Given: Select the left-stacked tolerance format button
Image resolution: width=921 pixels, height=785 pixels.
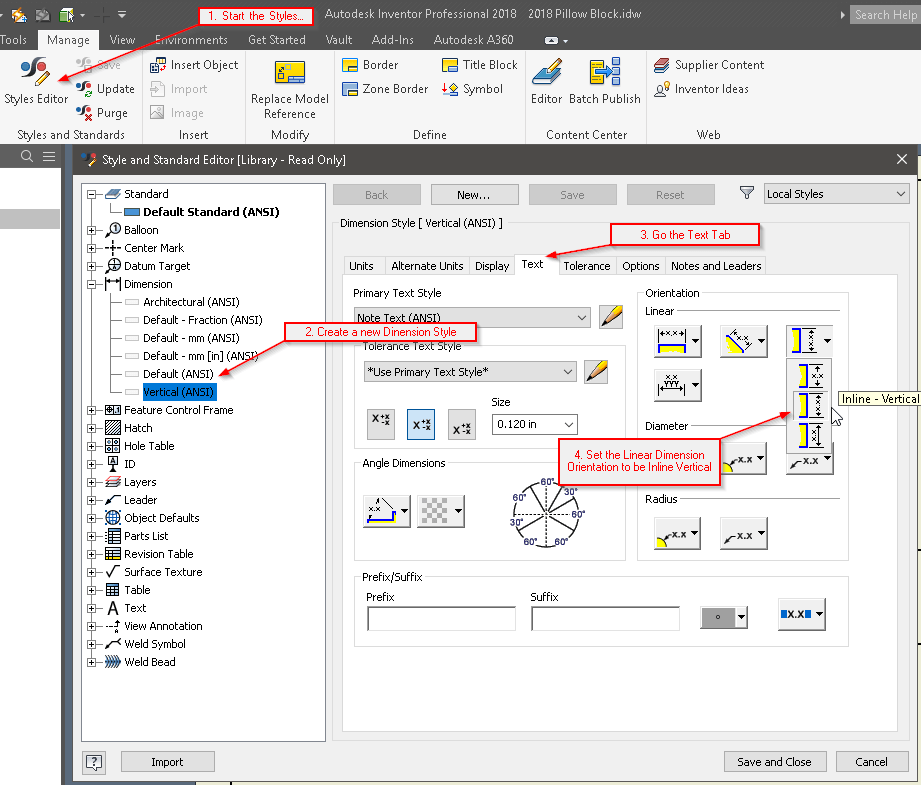Looking at the screenshot, I should click(380, 424).
